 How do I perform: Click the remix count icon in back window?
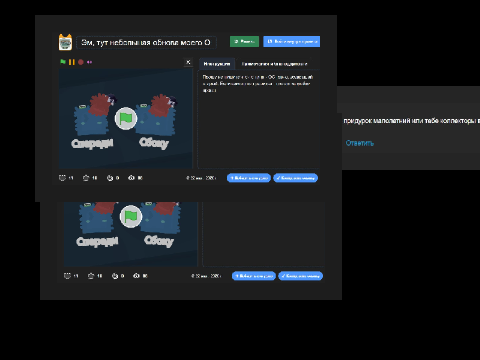pyautogui.click(x=115, y=276)
